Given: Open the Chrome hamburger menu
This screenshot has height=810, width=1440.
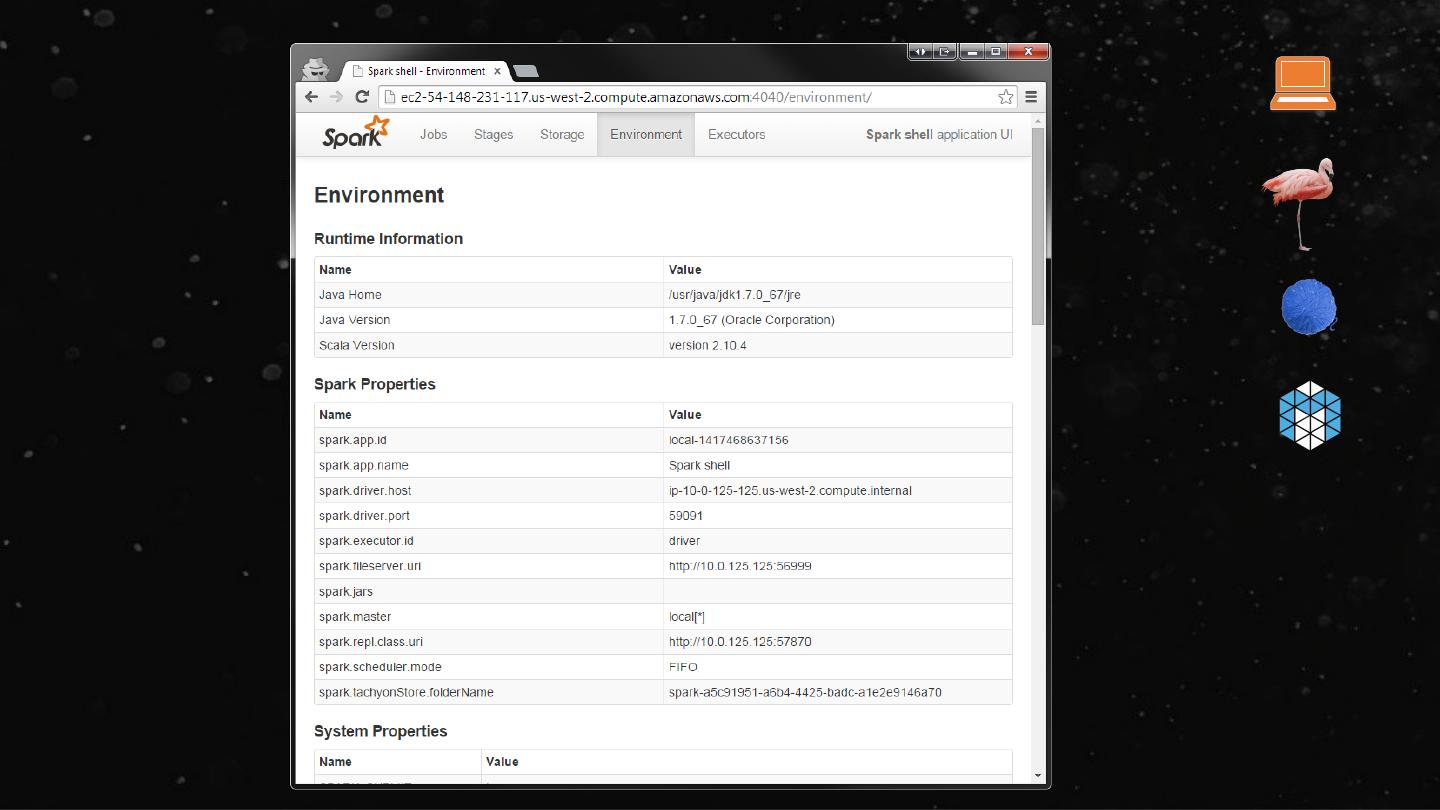Looking at the screenshot, I should point(1031,97).
